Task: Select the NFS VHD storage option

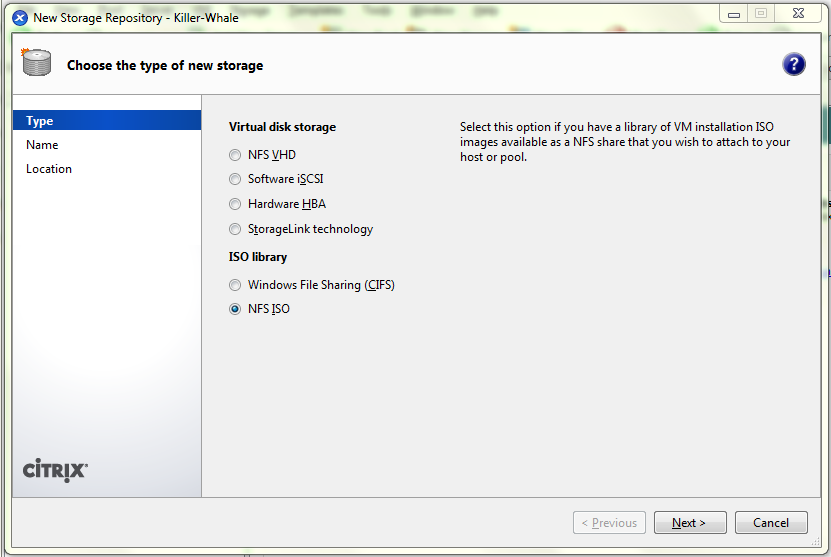Action: coord(235,155)
